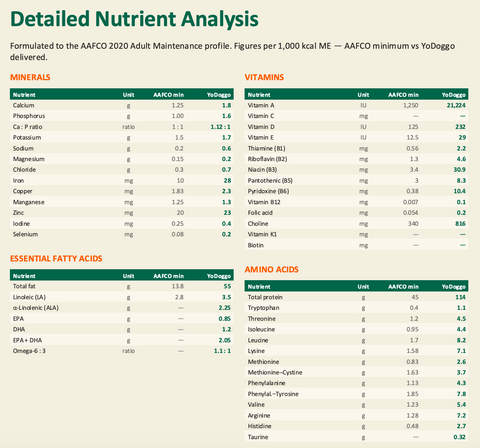Viewport: 480px width, 448px height.
Task: Click Unit header in Amino Acids table
Action: pos(363,287)
